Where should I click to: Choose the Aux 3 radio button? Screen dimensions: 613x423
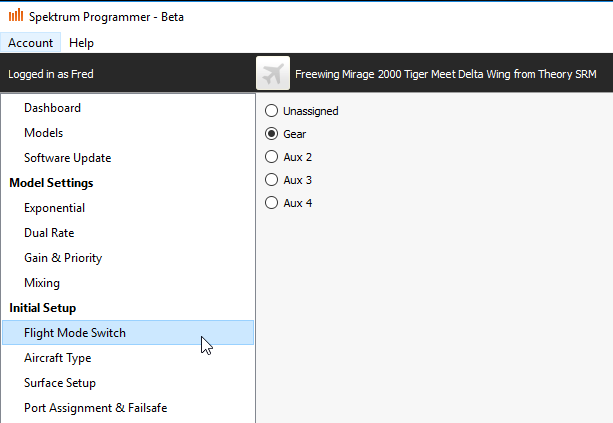[x=271, y=180]
